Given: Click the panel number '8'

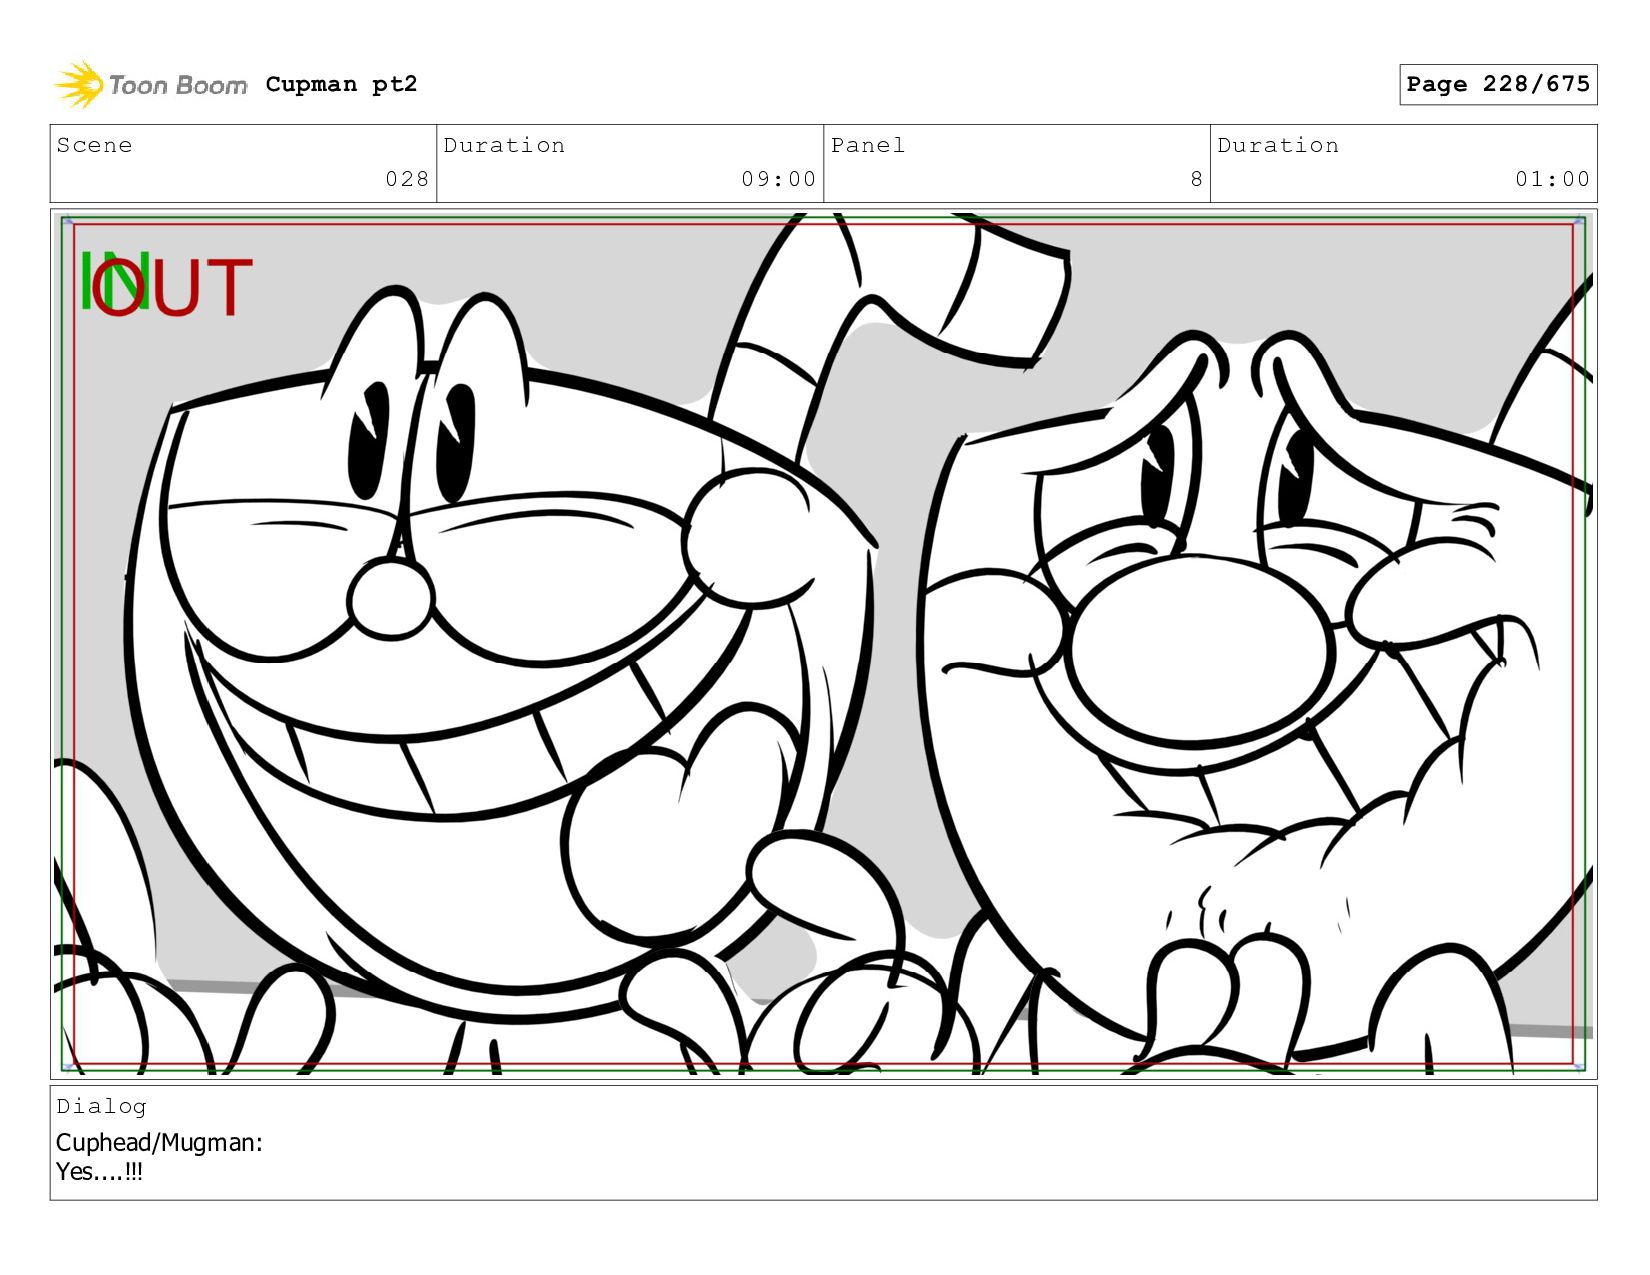Looking at the screenshot, I should coord(1196,179).
